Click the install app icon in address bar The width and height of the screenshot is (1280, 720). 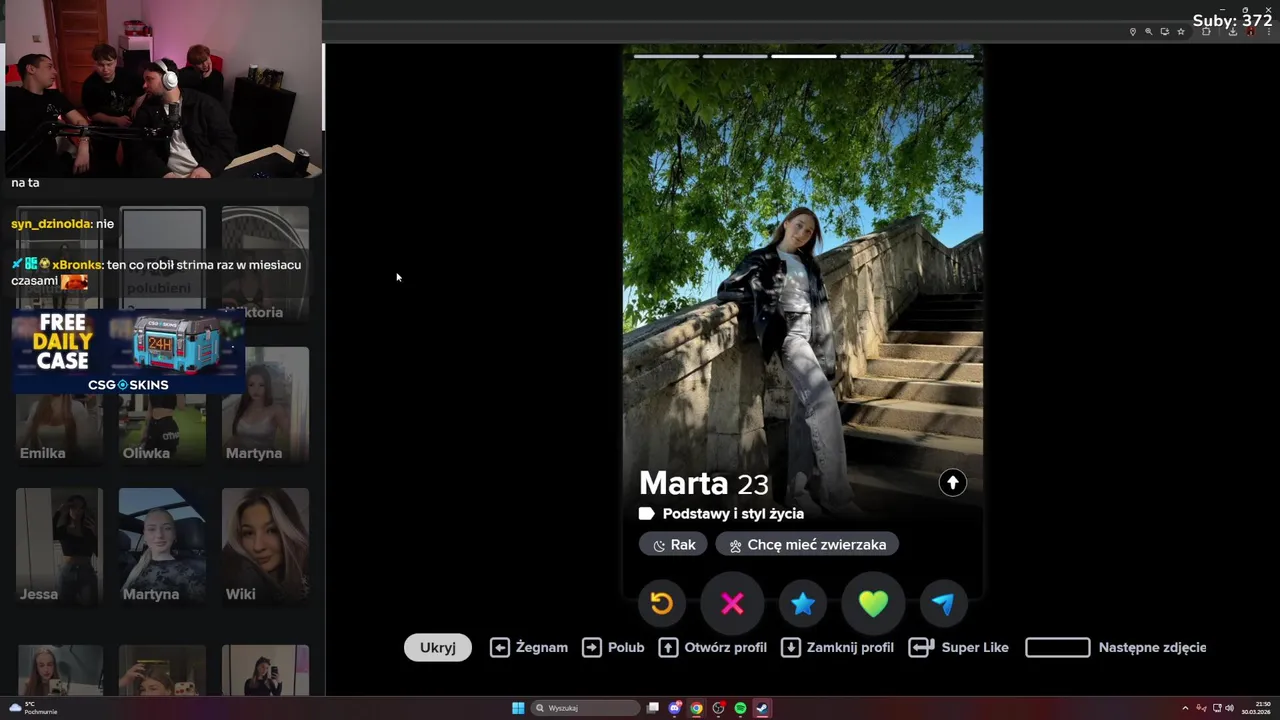1164,32
